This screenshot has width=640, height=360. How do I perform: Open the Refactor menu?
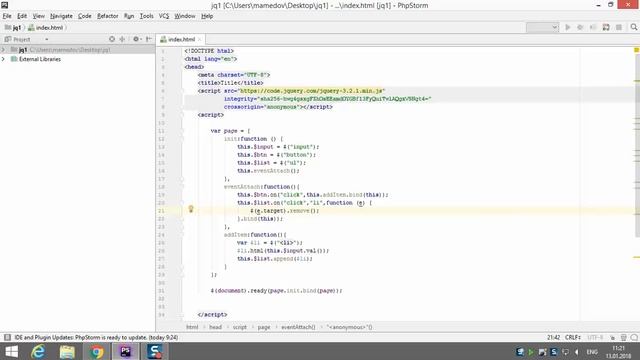coord(108,16)
